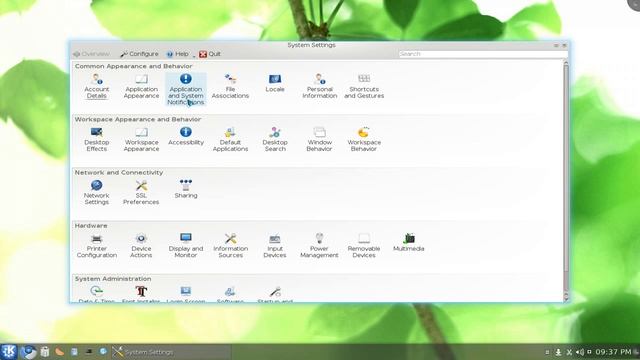This screenshot has height=360, width=640.
Task: Open Default Applications settings
Action: 230,140
